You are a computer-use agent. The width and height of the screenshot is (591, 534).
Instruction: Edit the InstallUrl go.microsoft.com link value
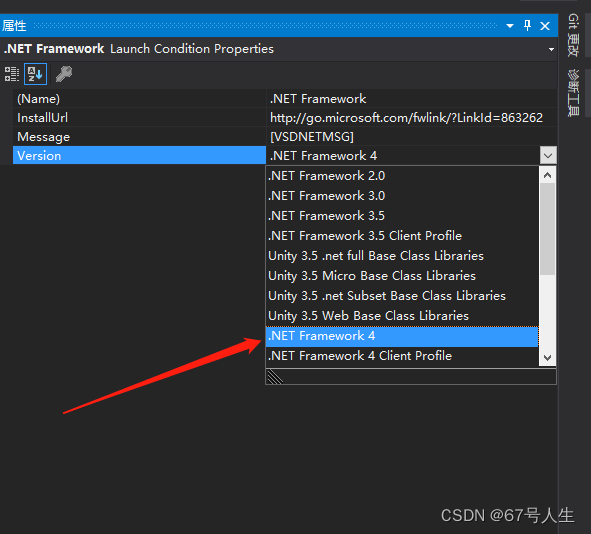point(412,118)
